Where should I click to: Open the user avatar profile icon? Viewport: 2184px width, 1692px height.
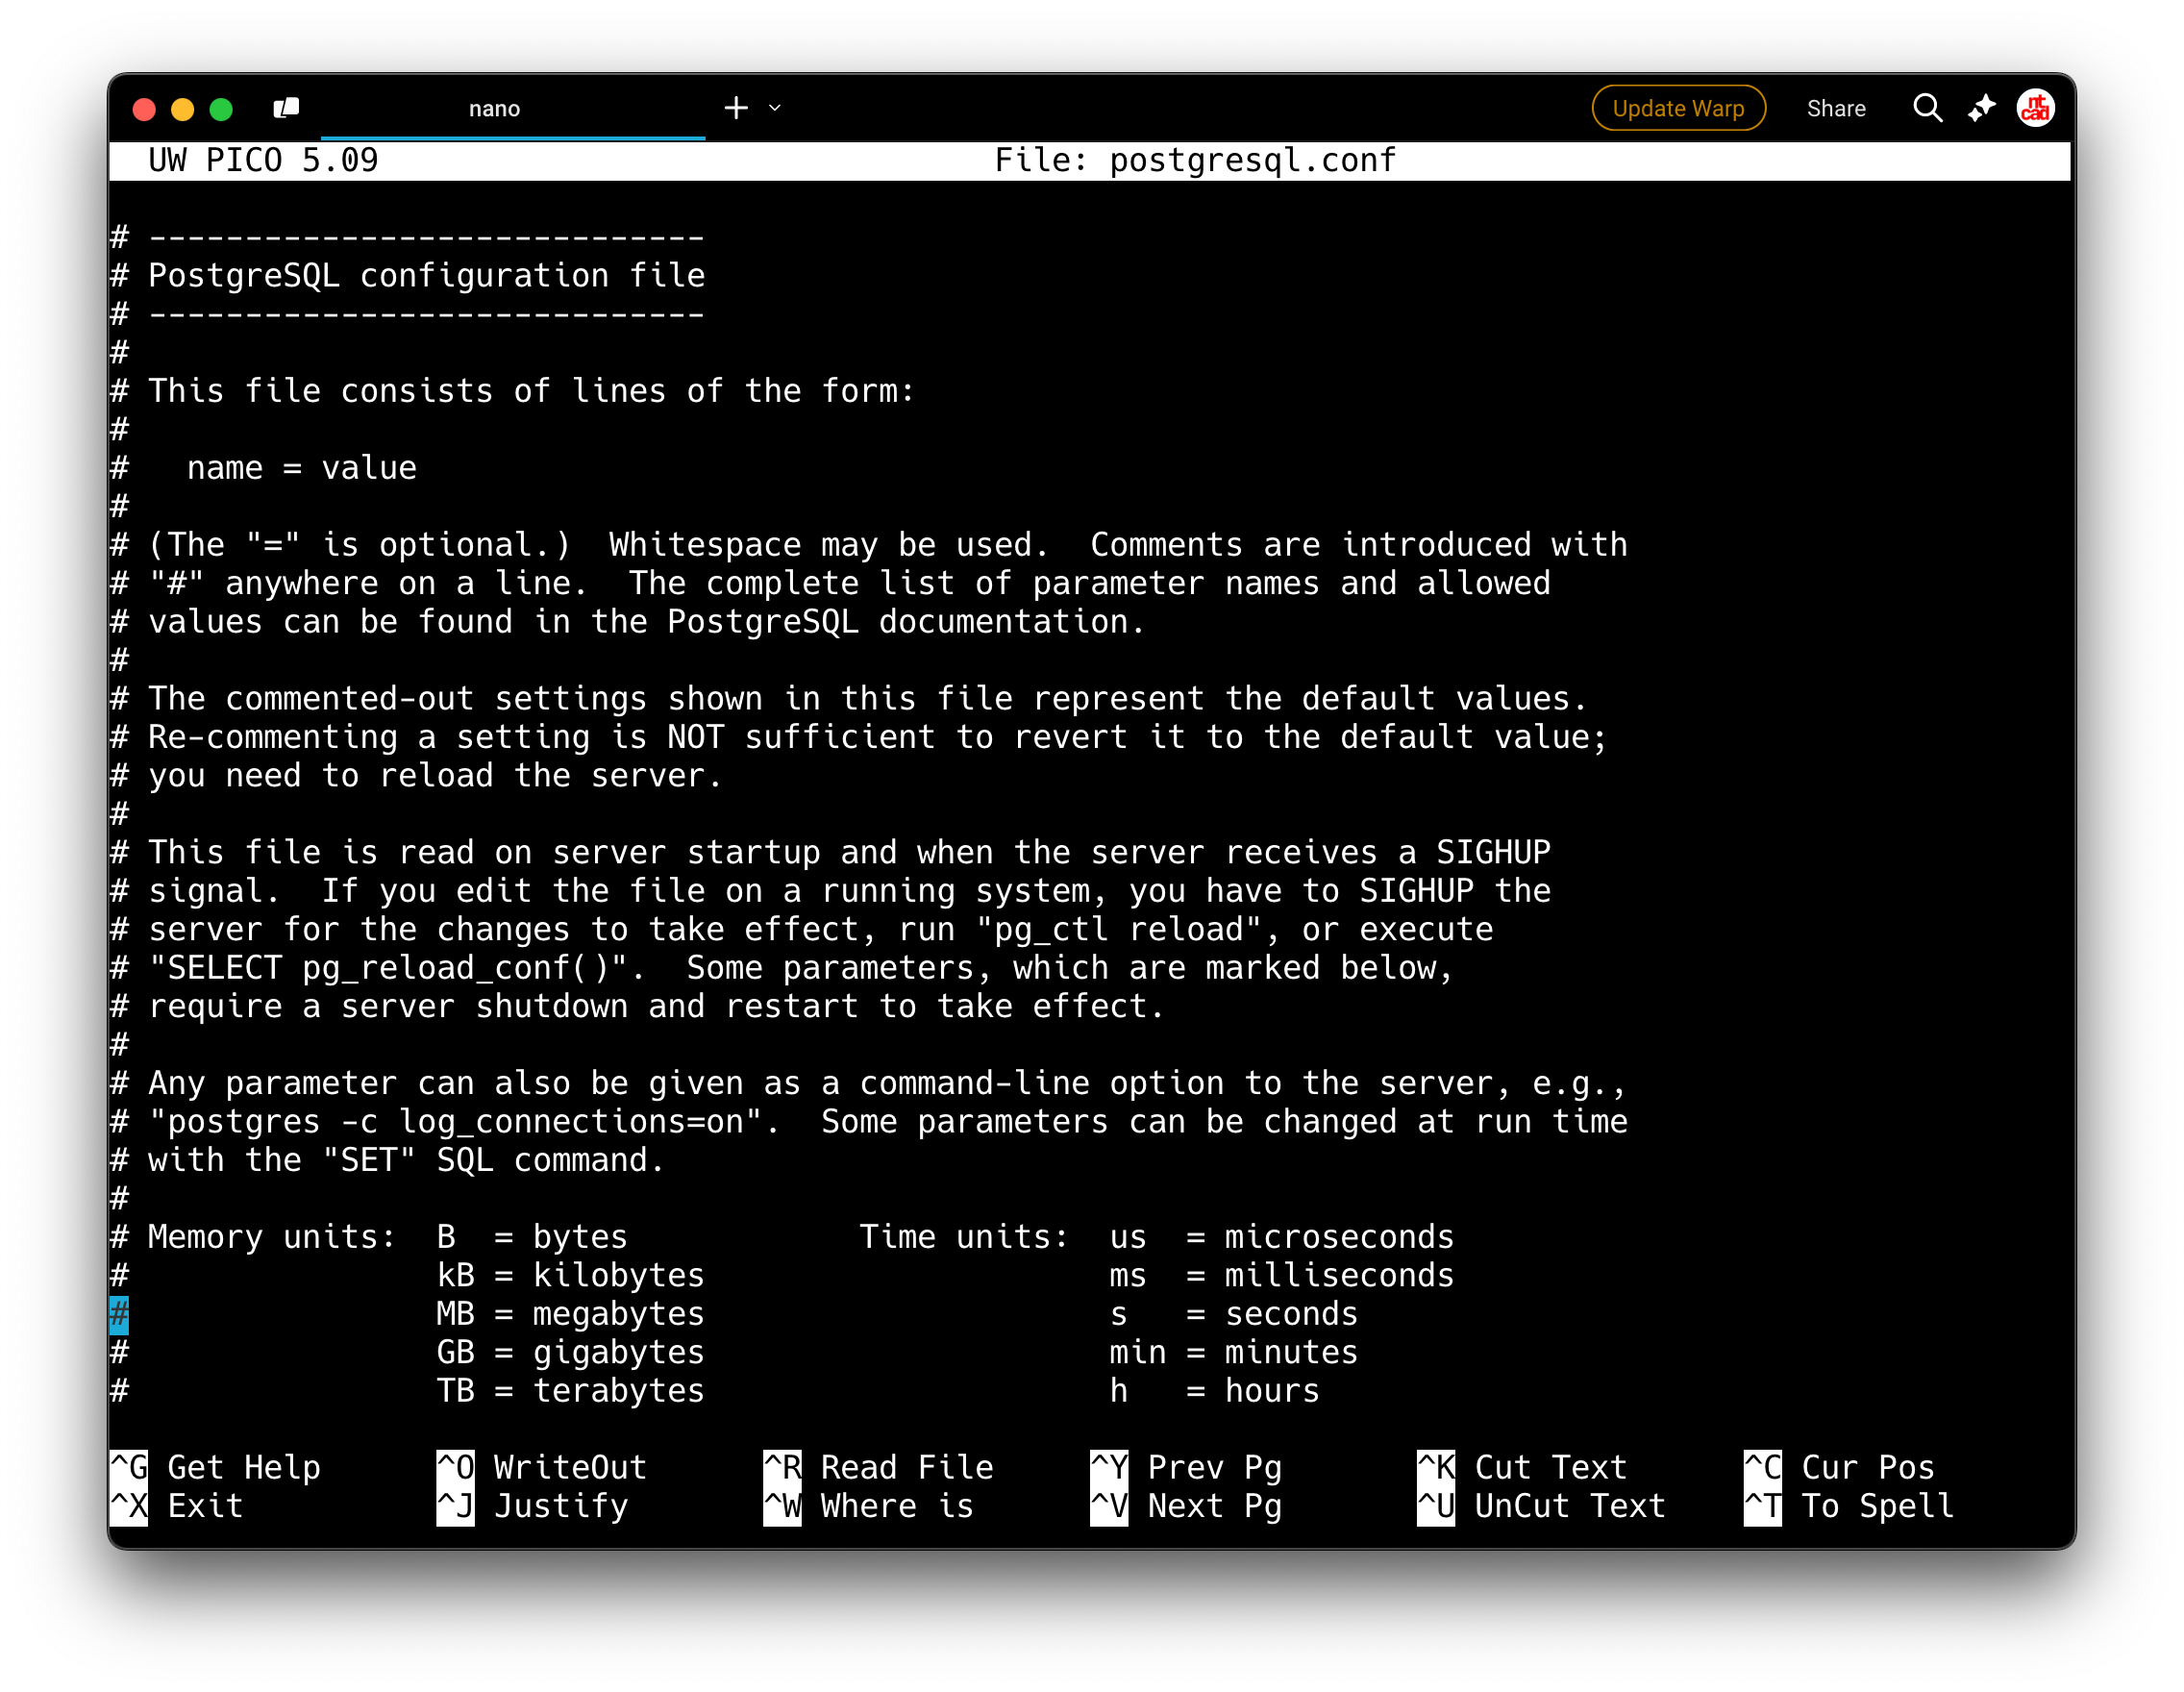(x=2035, y=108)
